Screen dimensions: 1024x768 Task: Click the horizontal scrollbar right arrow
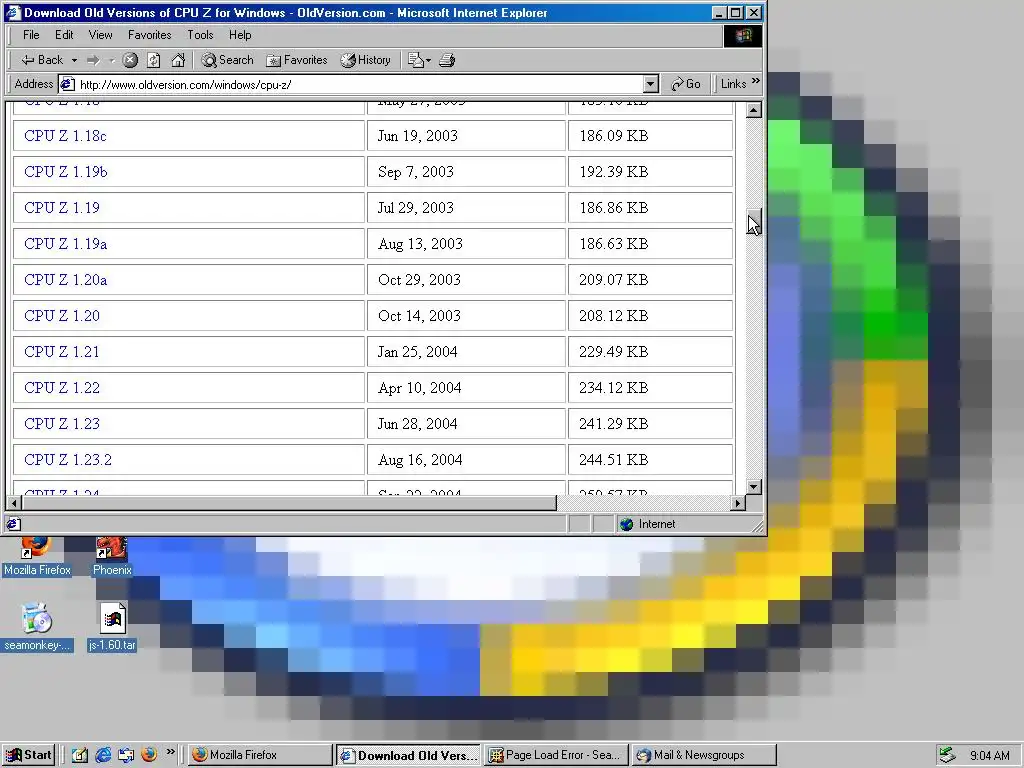tap(738, 503)
